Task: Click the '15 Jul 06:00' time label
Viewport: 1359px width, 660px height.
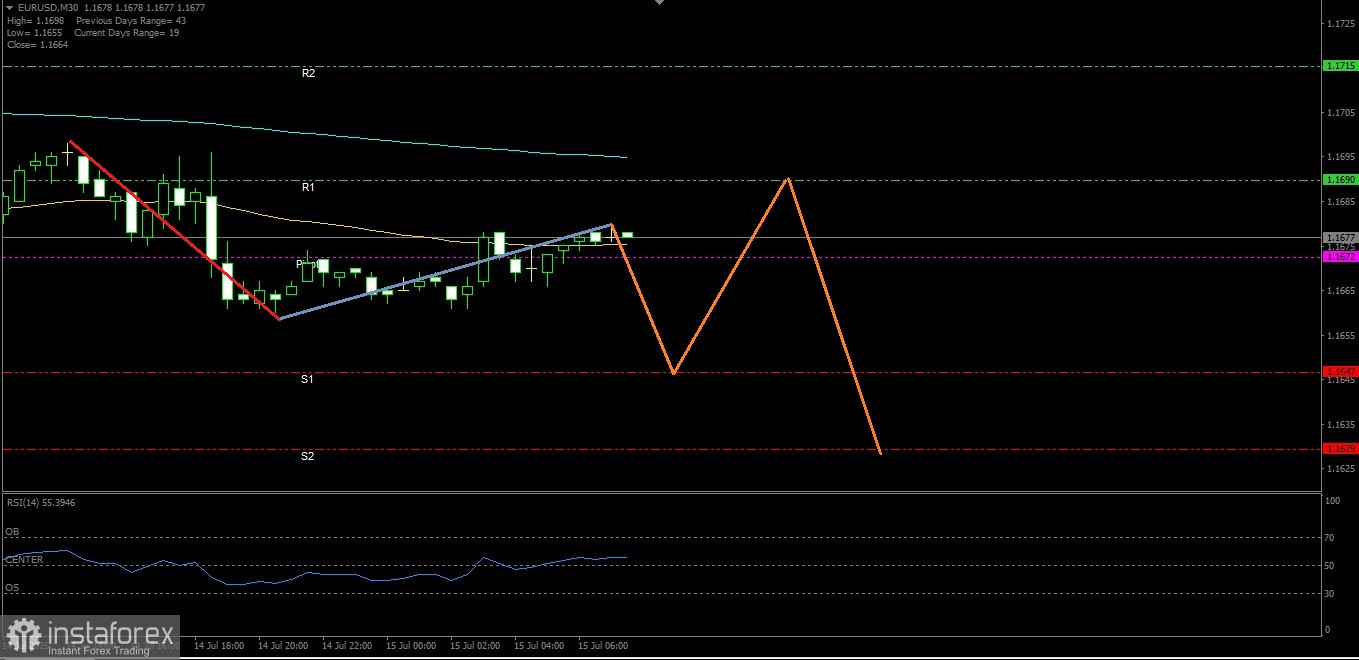Action: coord(603,646)
